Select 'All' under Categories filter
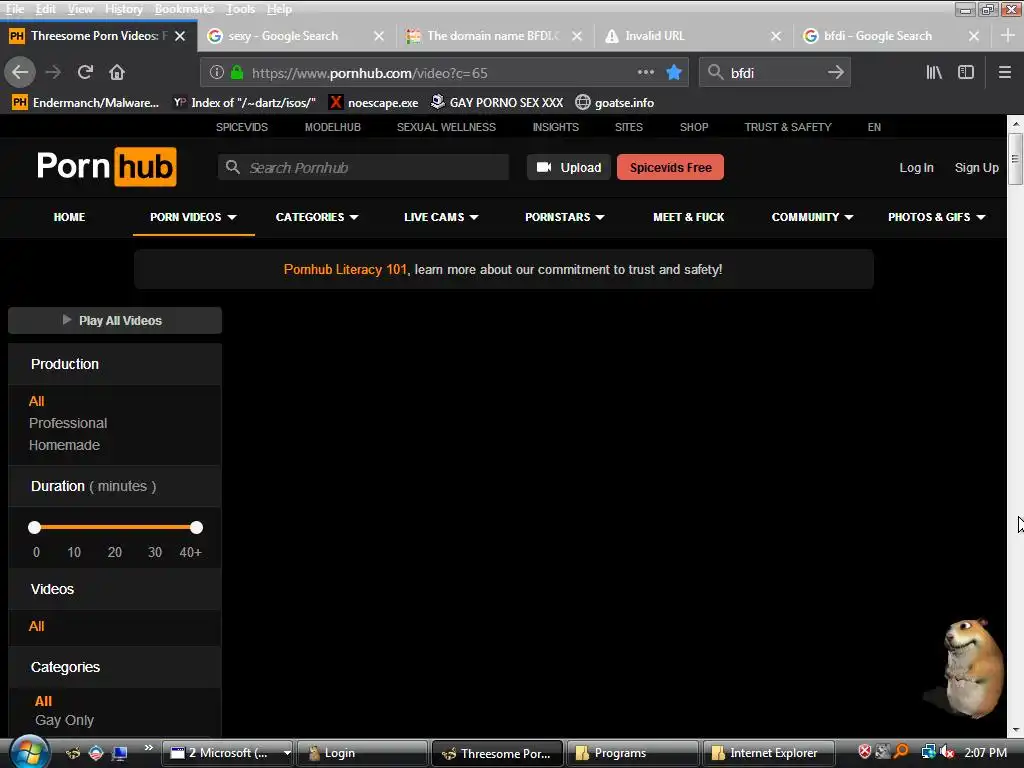1024x768 pixels. (43, 701)
